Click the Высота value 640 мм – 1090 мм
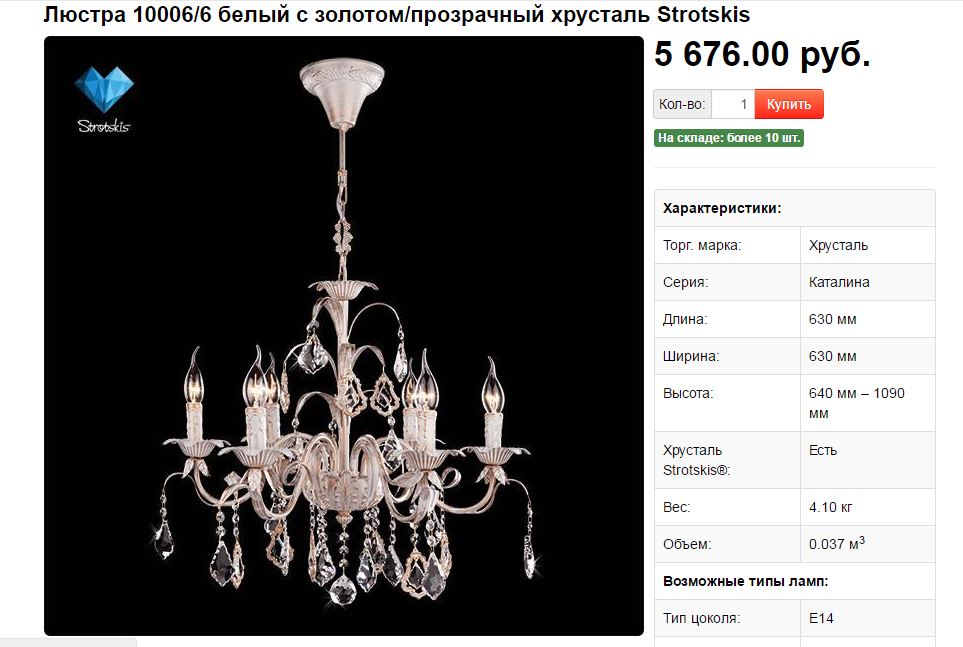The height and width of the screenshot is (647, 963). [856, 403]
